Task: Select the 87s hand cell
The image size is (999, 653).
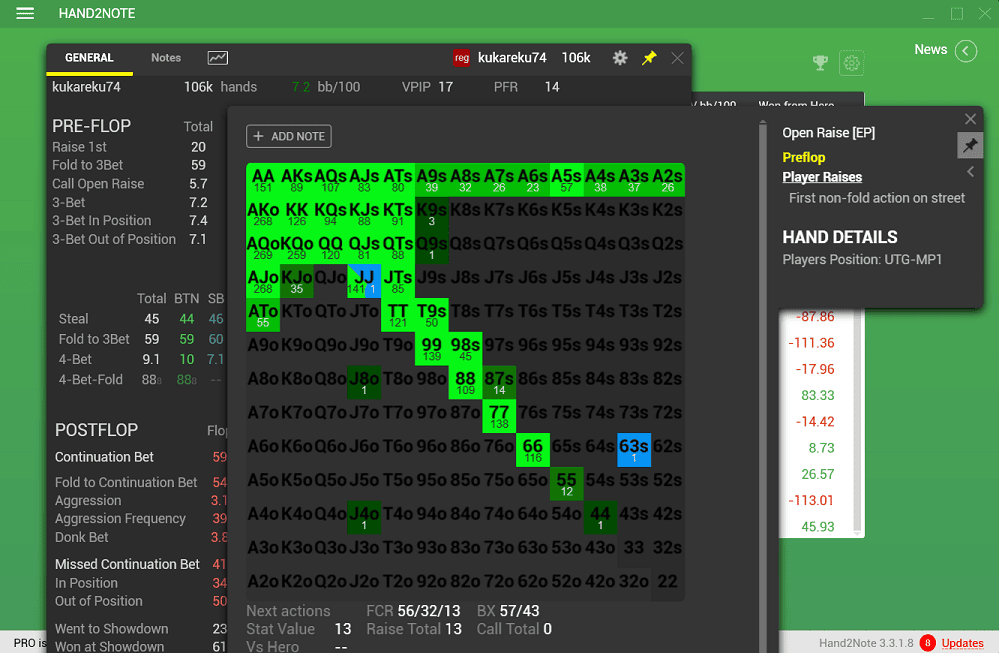Action: [x=499, y=382]
